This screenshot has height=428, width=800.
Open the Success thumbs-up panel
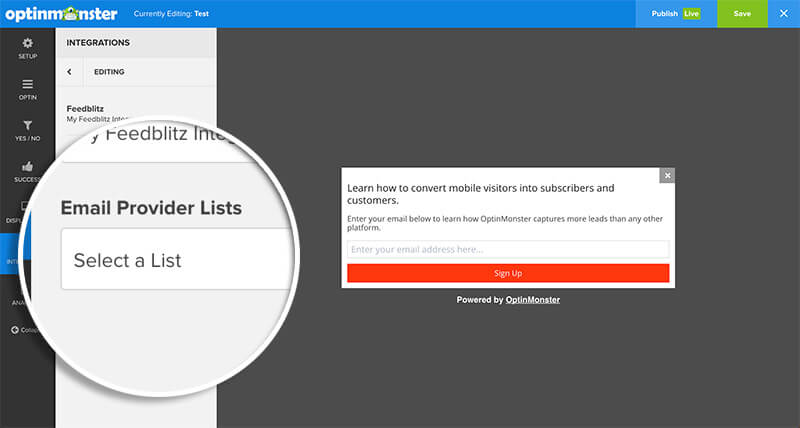pos(28,171)
